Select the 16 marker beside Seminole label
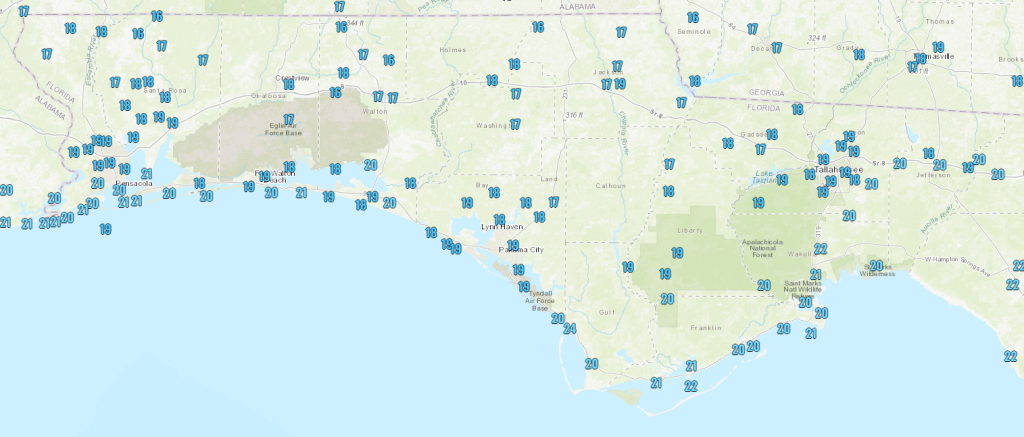Screen dimensions: 1024x437 (x=692, y=18)
